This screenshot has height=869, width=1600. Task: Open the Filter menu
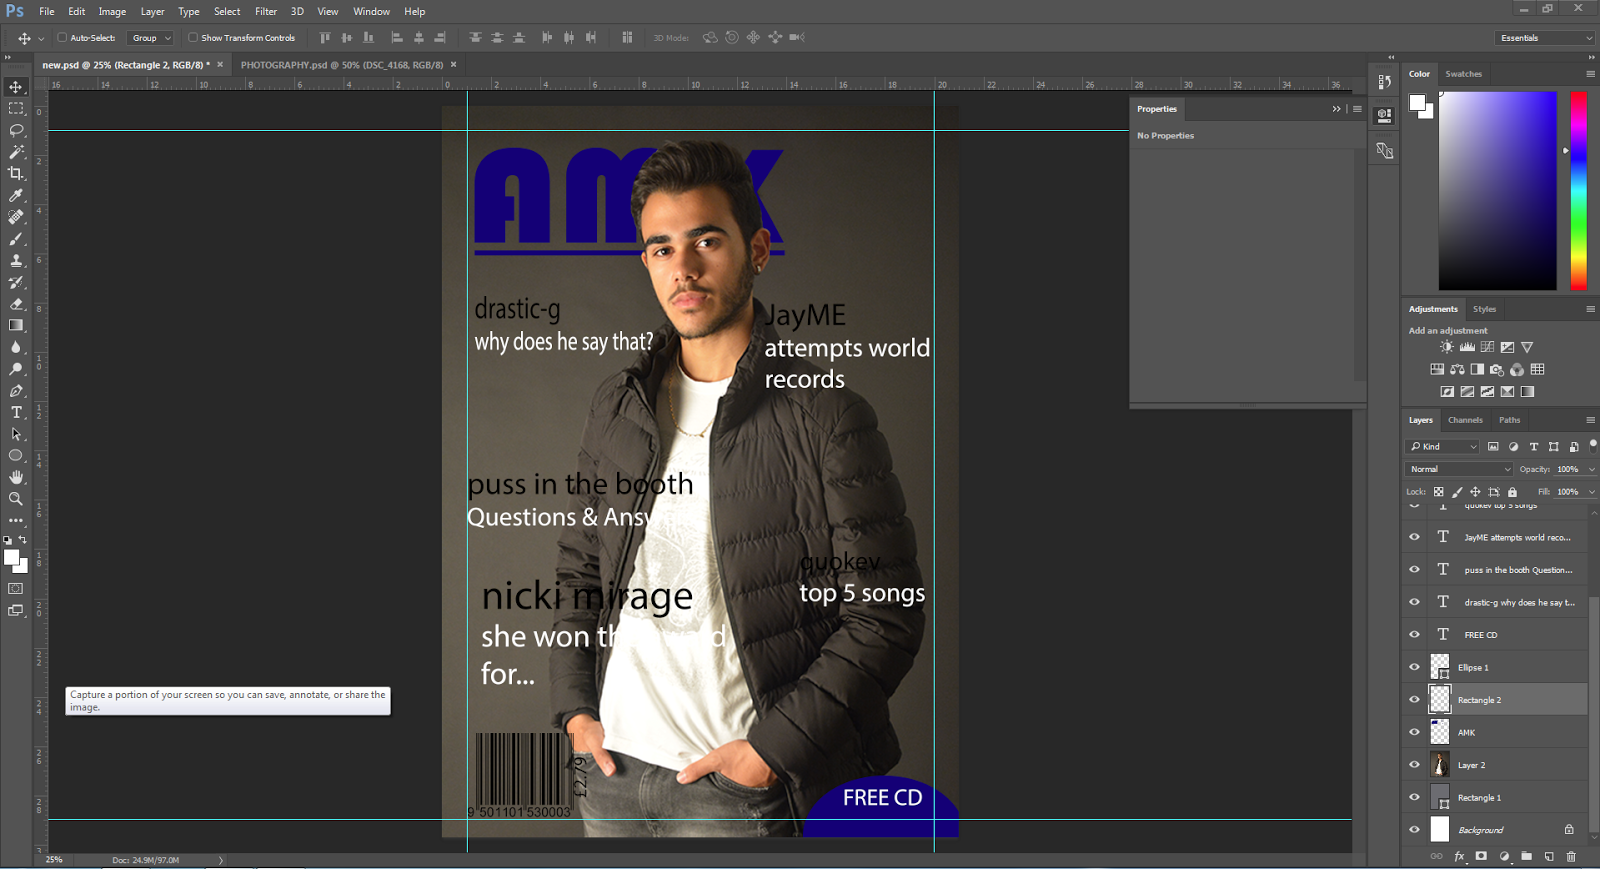[x=266, y=11]
